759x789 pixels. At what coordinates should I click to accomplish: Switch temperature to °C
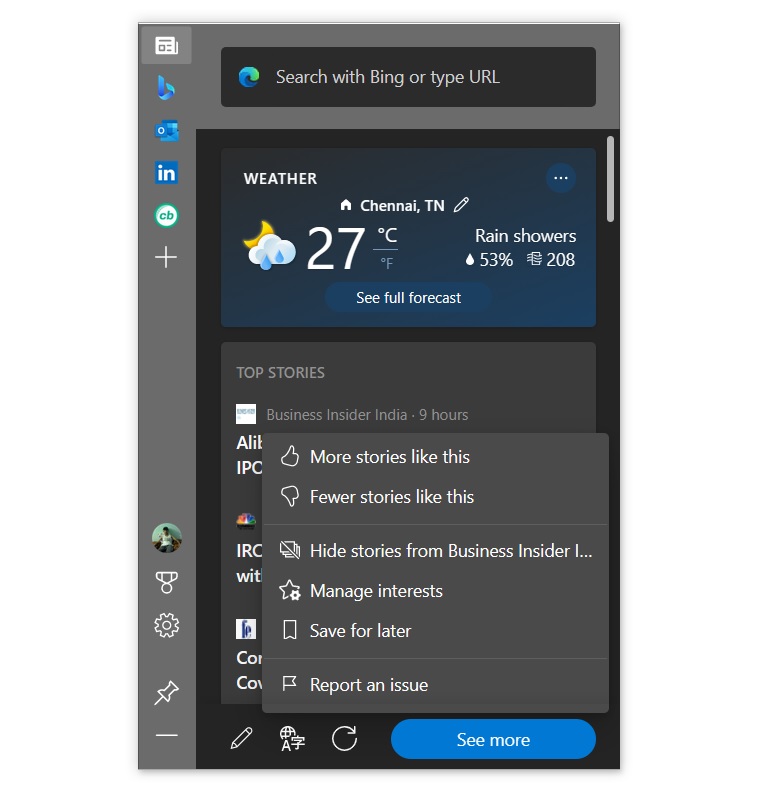[x=387, y=234]
